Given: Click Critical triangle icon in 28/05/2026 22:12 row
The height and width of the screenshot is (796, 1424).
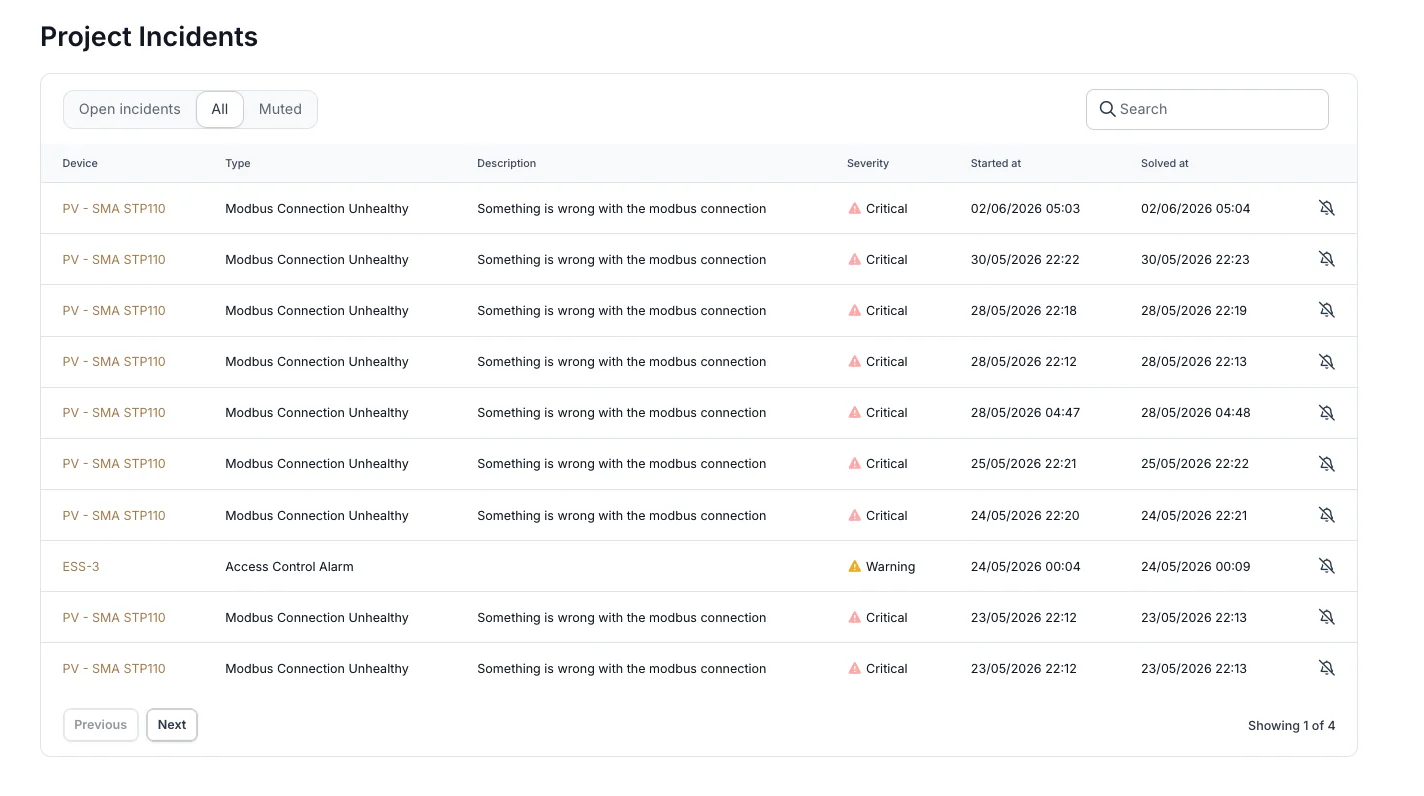Looking at the screenshot, I should click(x=854, y=361).
